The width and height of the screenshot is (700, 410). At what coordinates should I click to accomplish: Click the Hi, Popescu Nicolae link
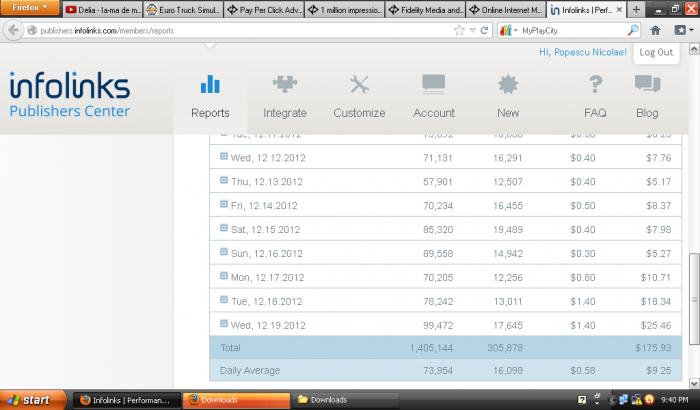pos(583,52)
